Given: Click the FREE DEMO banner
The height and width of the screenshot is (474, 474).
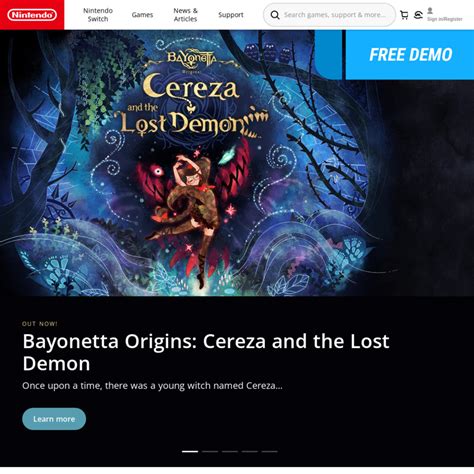Looking at the screenshot, I should click(x=410, y=55).
